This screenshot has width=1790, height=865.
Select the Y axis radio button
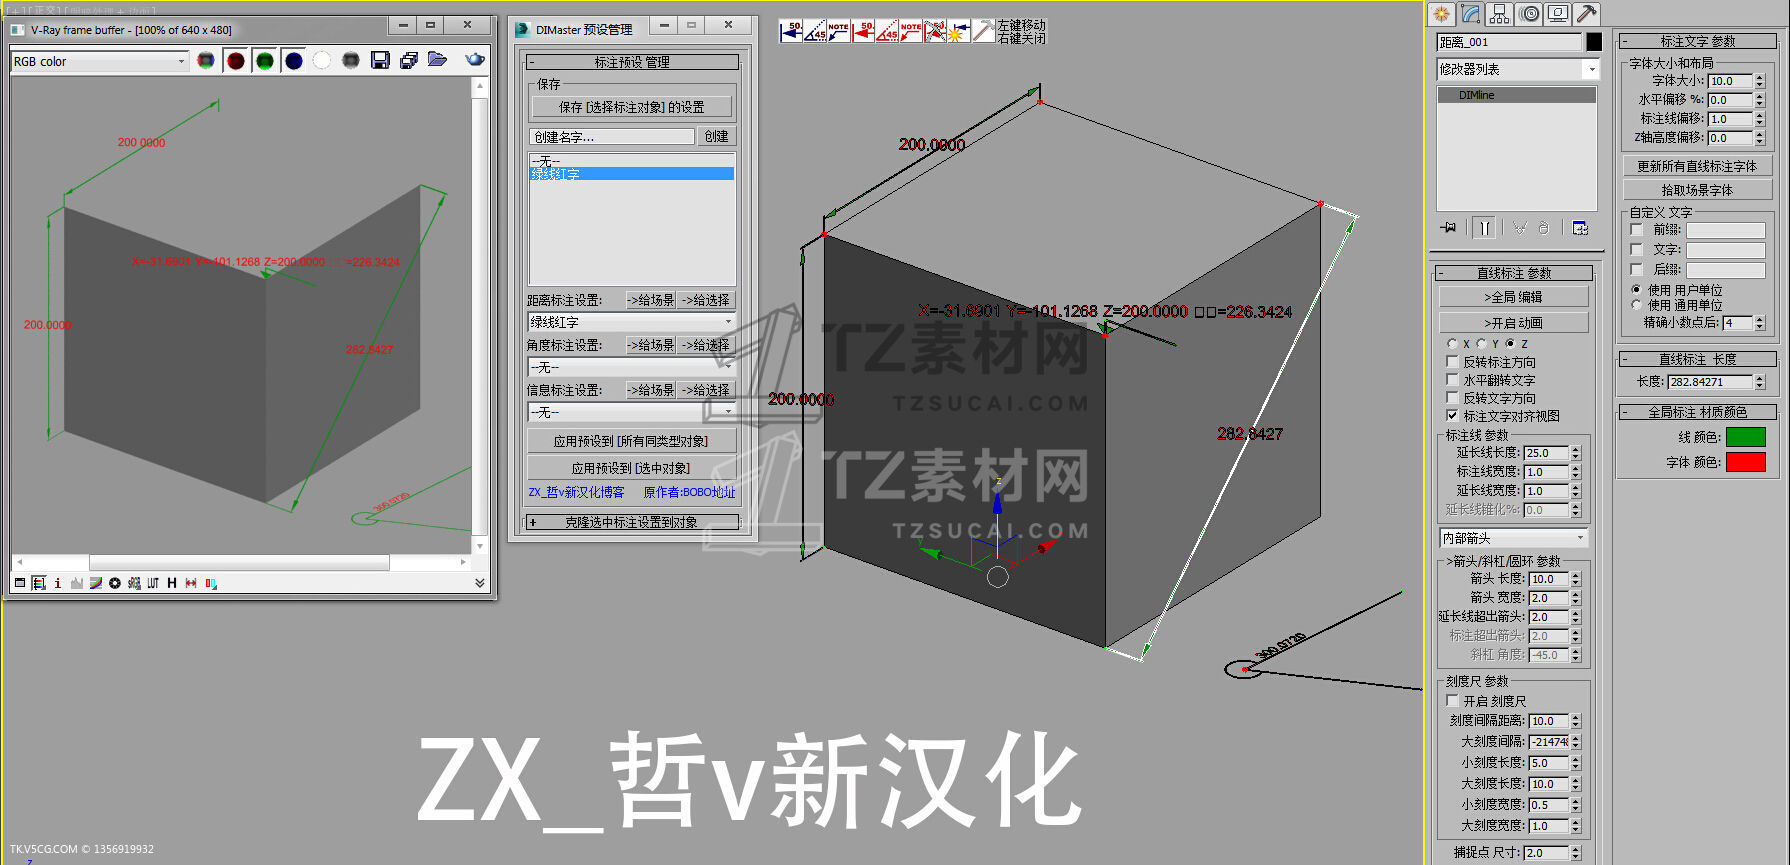(1481, 344)
